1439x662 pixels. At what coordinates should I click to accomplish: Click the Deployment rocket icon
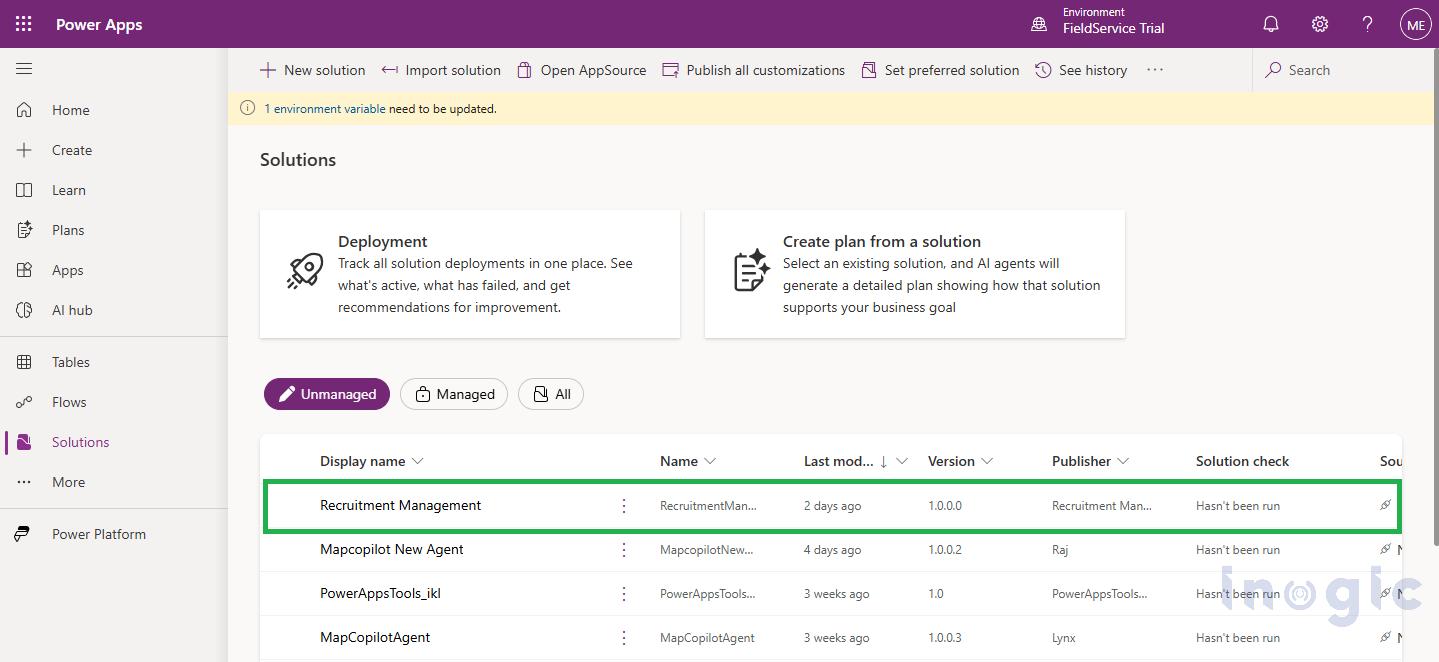304,271
